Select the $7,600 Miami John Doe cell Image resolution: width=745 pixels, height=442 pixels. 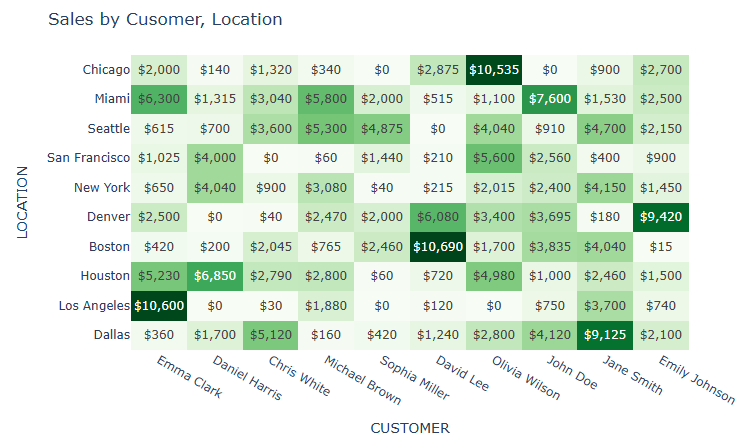550,99
